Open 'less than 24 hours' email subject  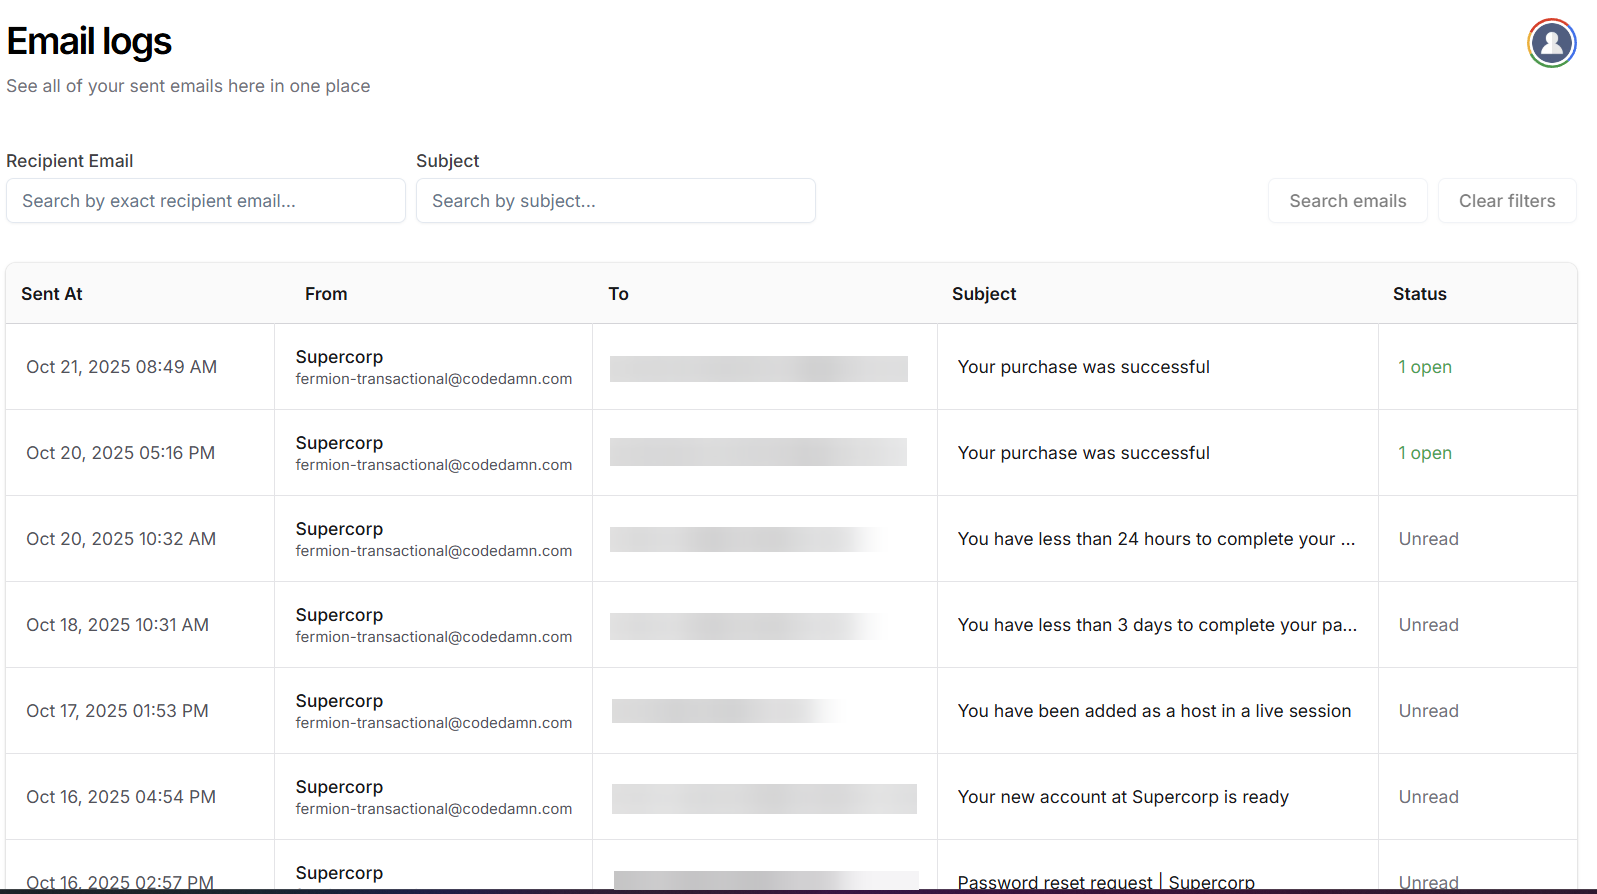(x=1156, y=539)
